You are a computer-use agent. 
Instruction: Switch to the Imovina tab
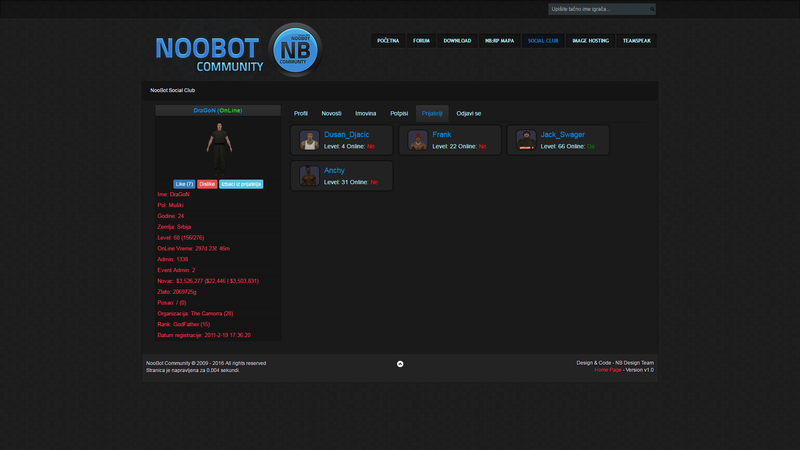366,113
